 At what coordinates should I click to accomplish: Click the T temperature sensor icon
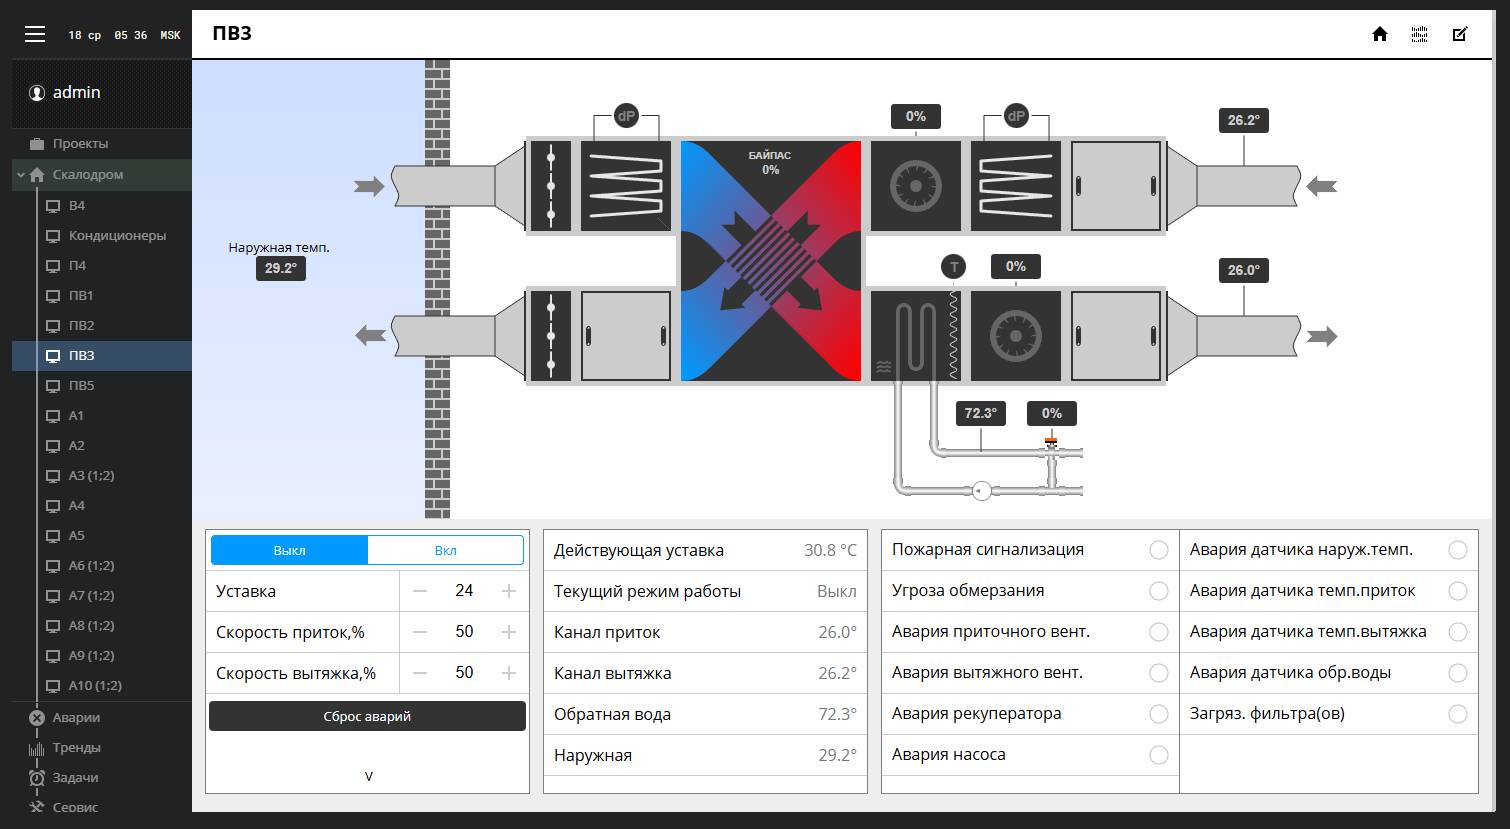[x=954, y=267]
